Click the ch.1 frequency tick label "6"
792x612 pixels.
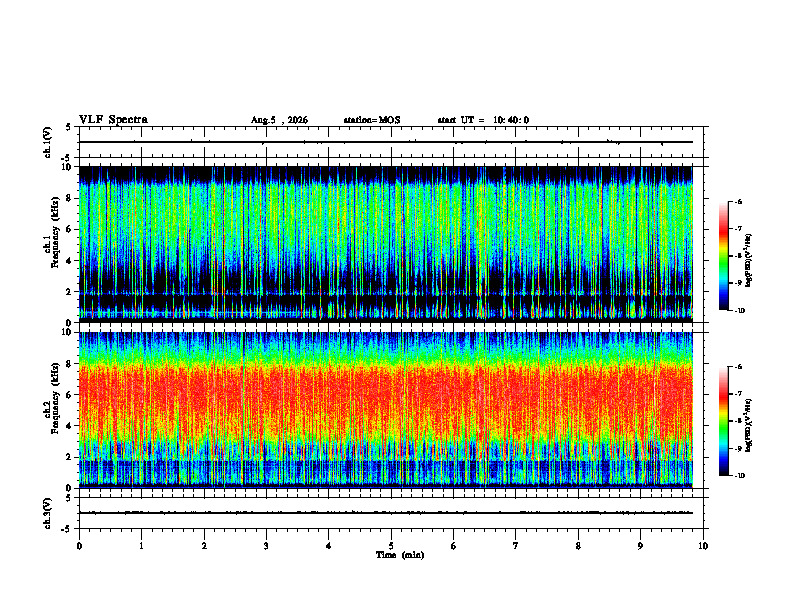tap(69, 230)
